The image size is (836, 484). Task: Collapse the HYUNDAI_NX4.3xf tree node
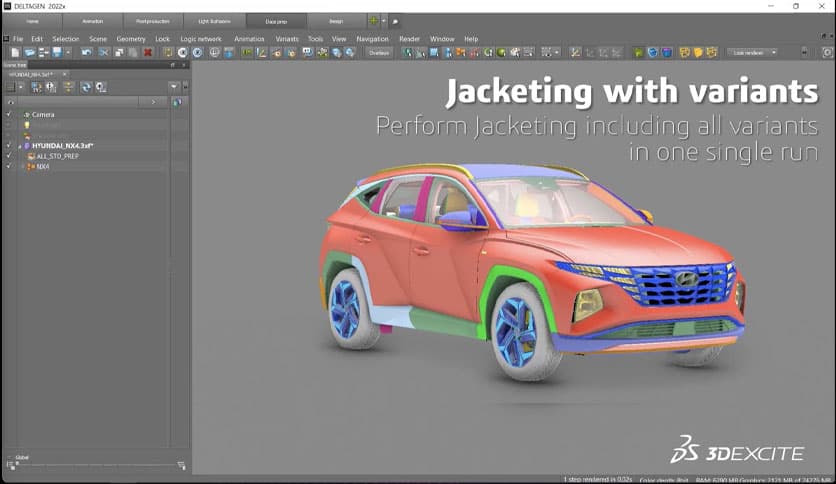tap(20, 145)
